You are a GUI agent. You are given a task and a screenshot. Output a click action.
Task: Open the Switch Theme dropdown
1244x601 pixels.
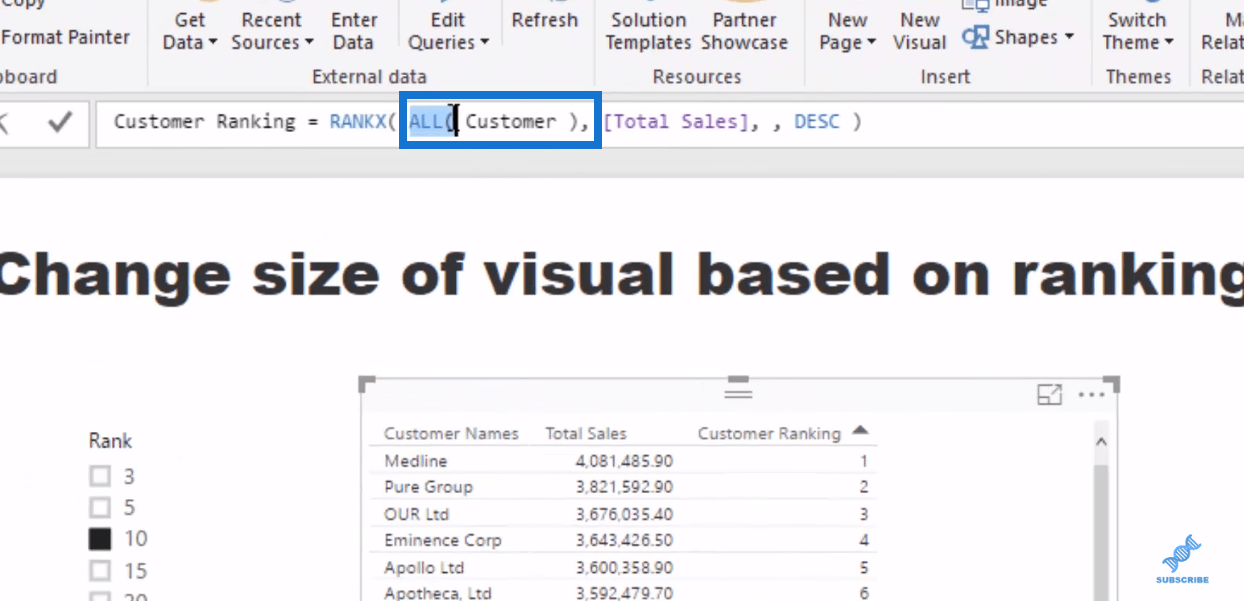1137,31
